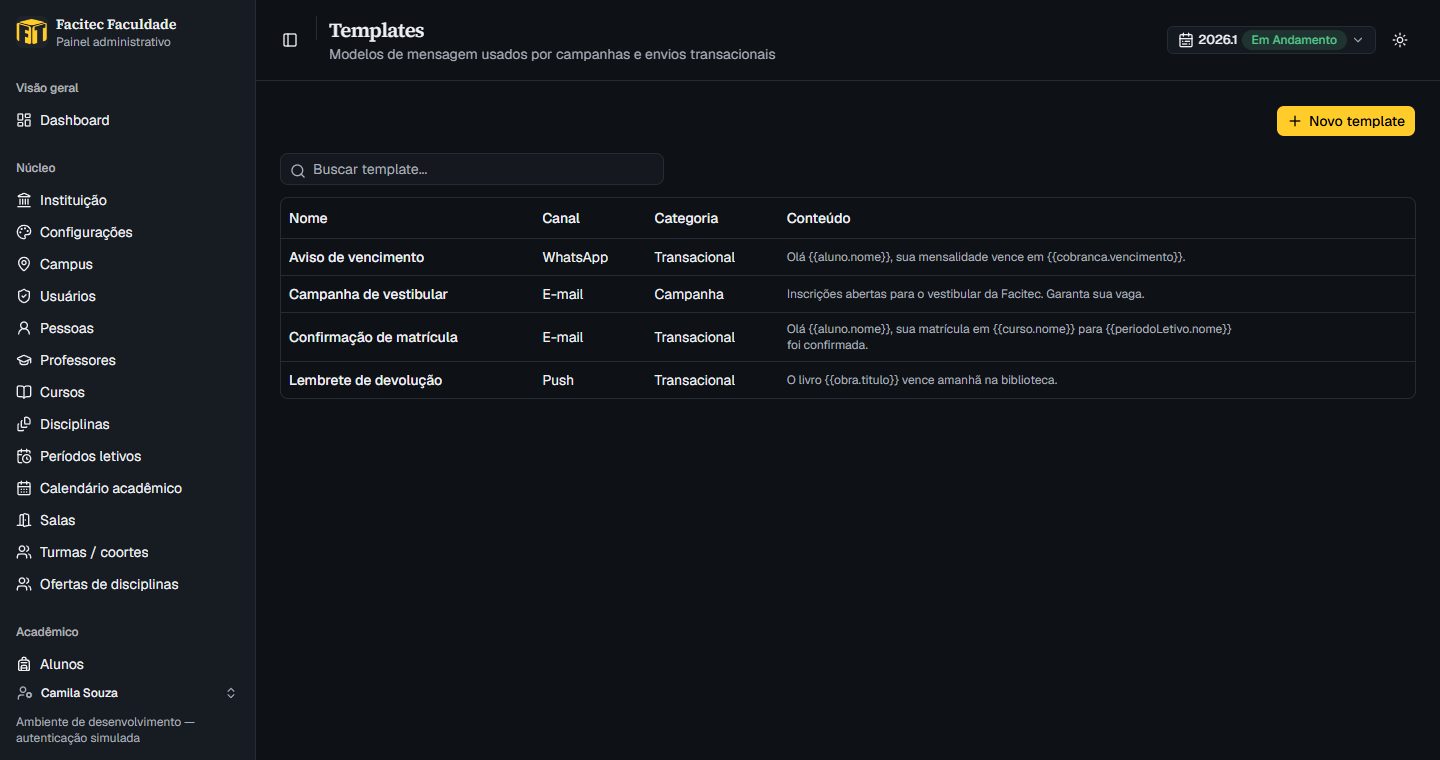Click content text starting 'O livro'
1440x760 pixels.
tap(922, 380)
